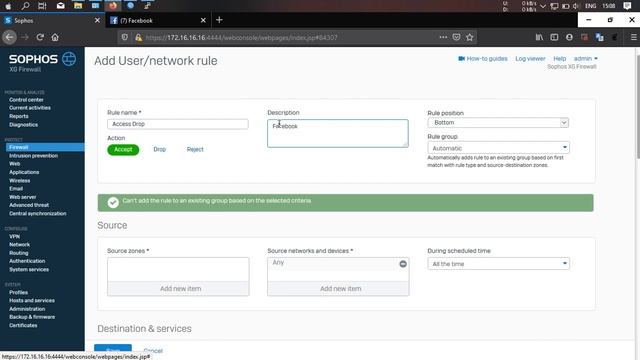Open Applications in sidebar

24,172
